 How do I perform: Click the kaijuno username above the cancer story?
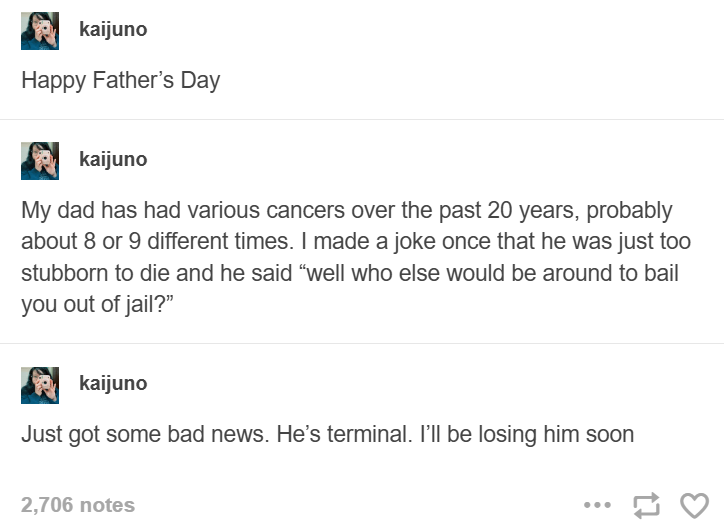(x=113, y=160)
